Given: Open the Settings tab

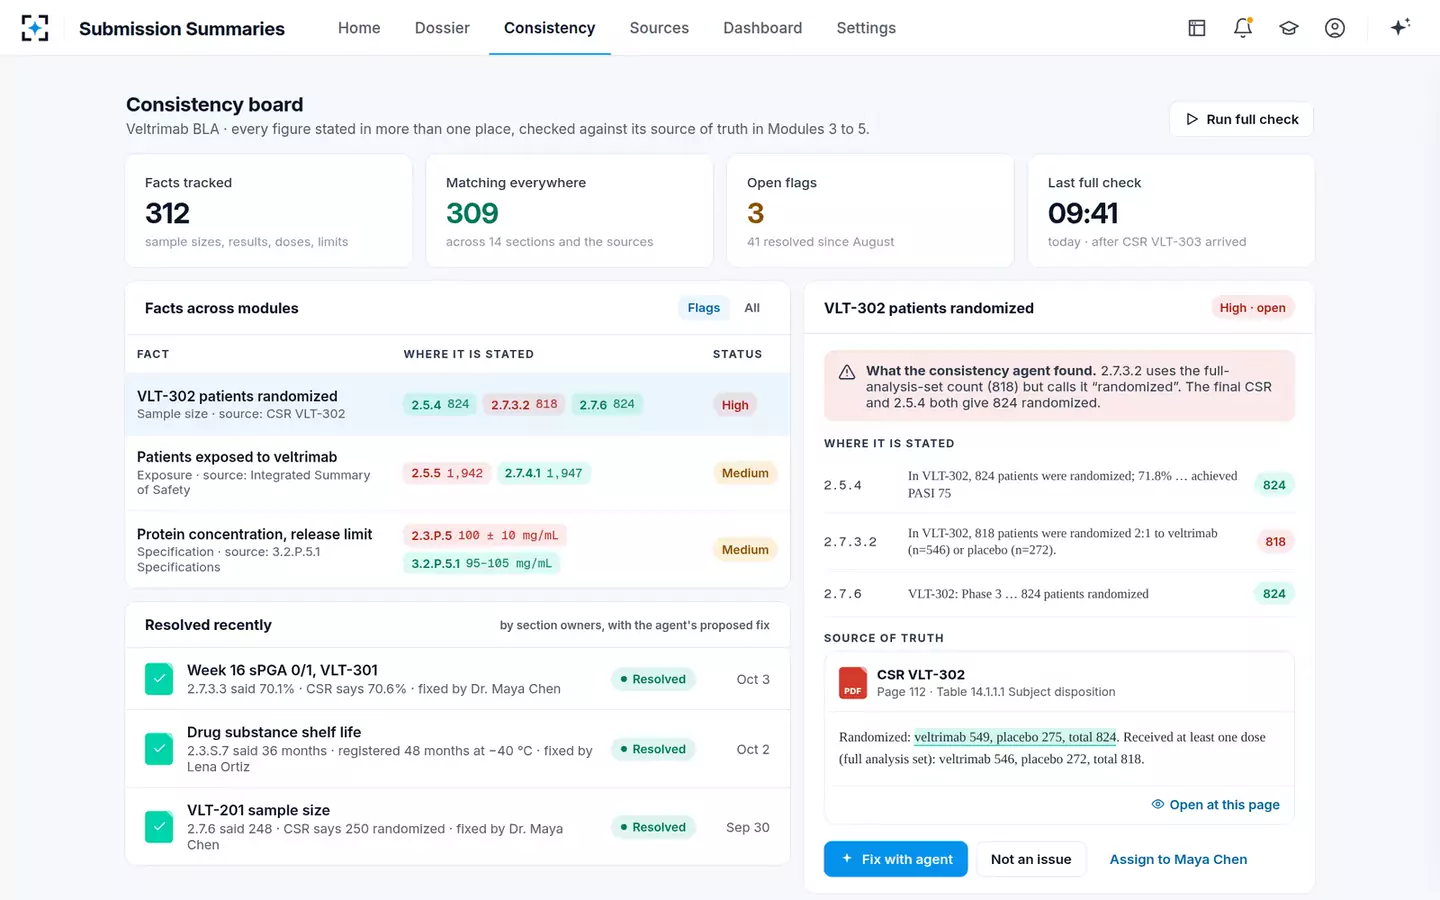Looking at the screenshot, I should [x=866, y=28].
